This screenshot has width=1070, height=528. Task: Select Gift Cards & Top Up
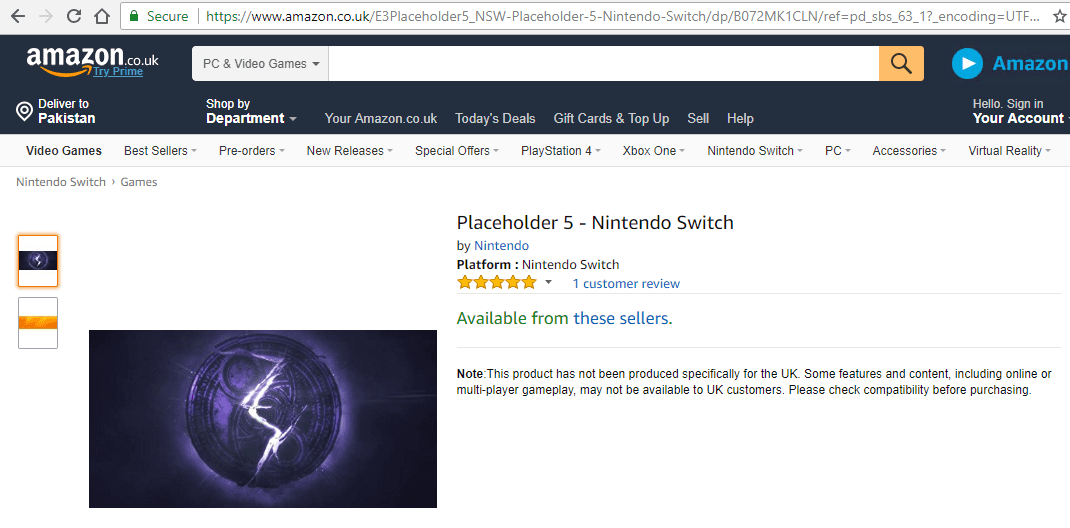click(x=611, y=118)
